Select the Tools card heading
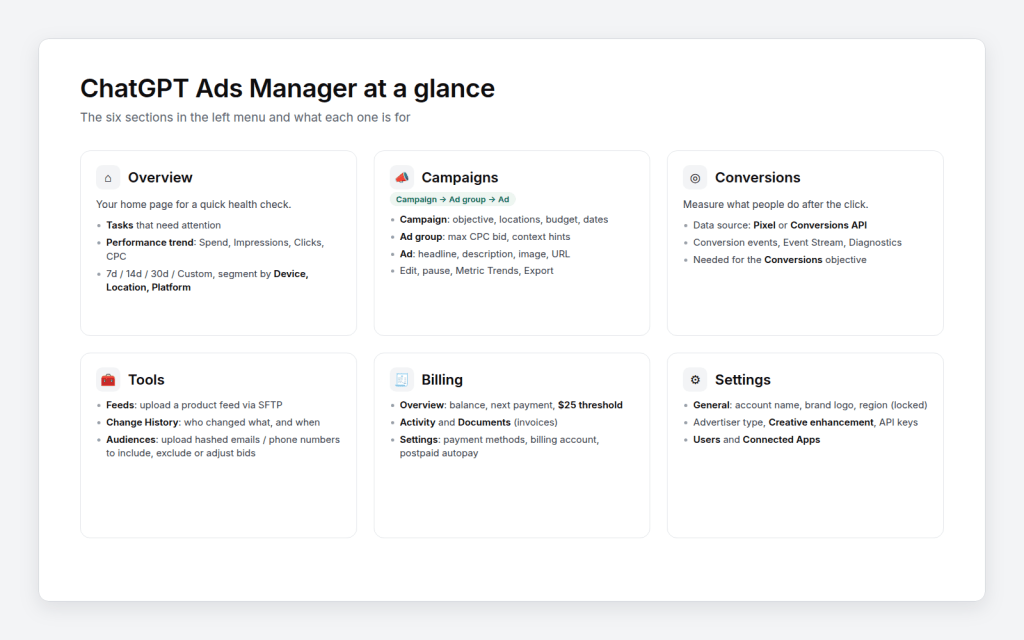The image size is (1024, 640). coord(146,379)
